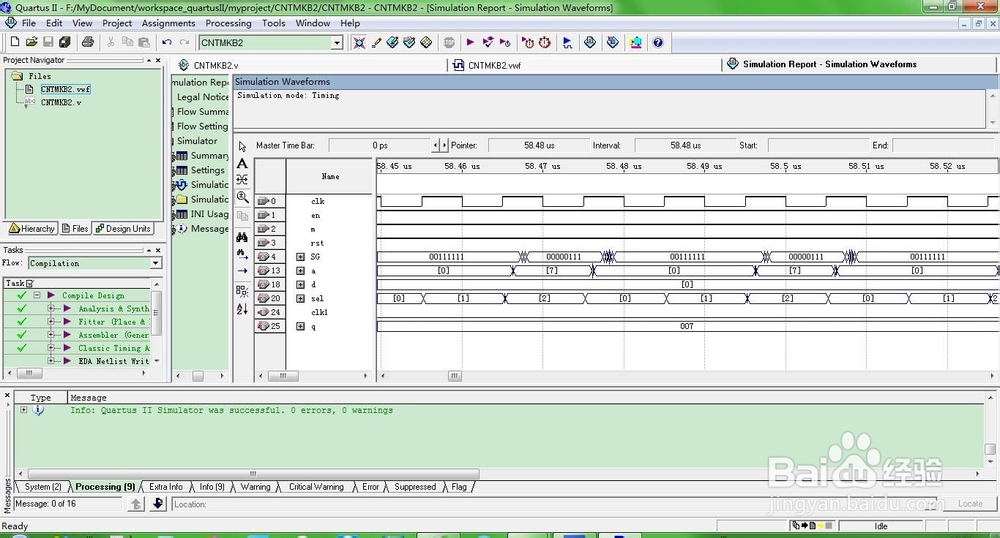
Task: Click the Snap to Grid icon
Action: click(242, 291)
